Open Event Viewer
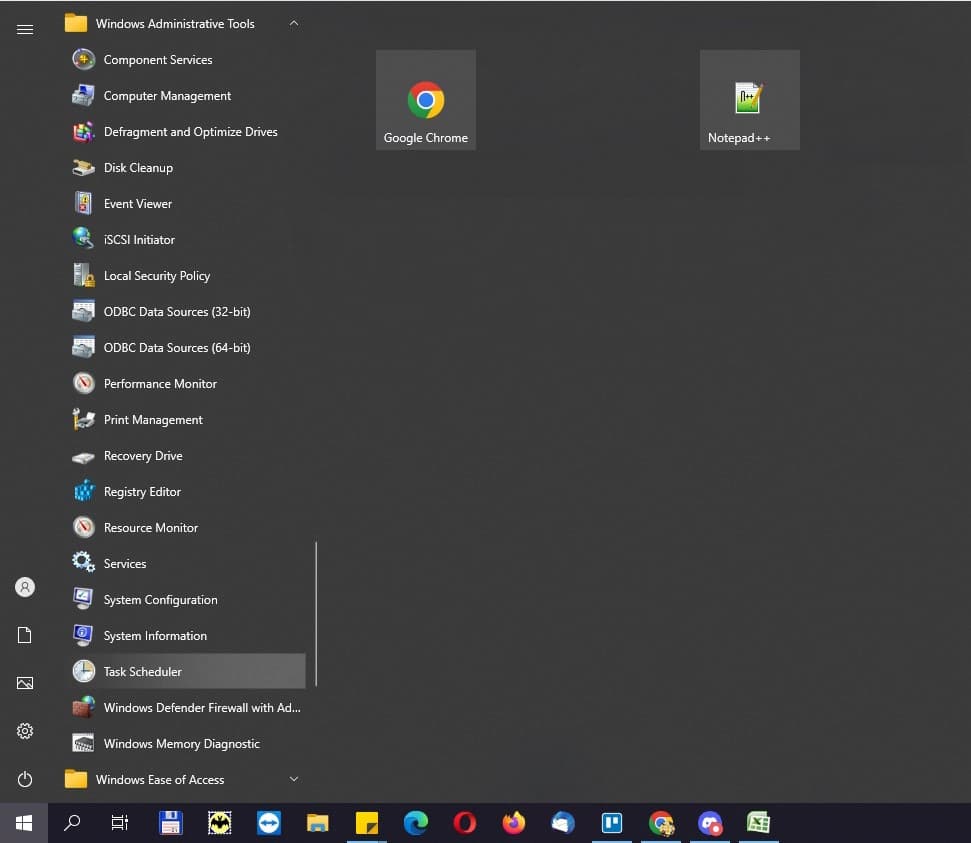Image resolution: width=971 pixels, height=843 pixels. tap(185, 203)
